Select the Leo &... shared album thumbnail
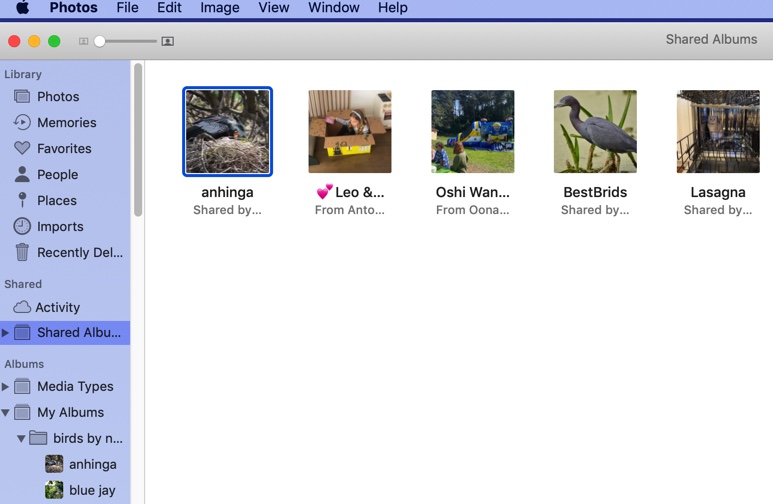This screenshot has height=504, width=773. click(x=350, y=132)
